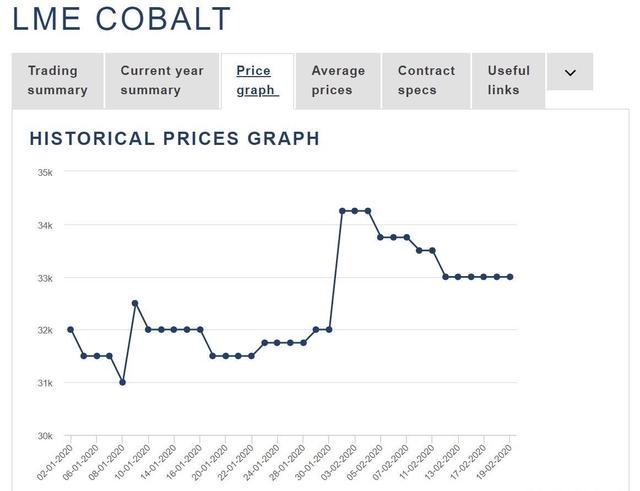This screenshot has width=640, height=491.
Task: Click the 35k y-axis label
Action: pyautogui.click(x=45, y=172)
